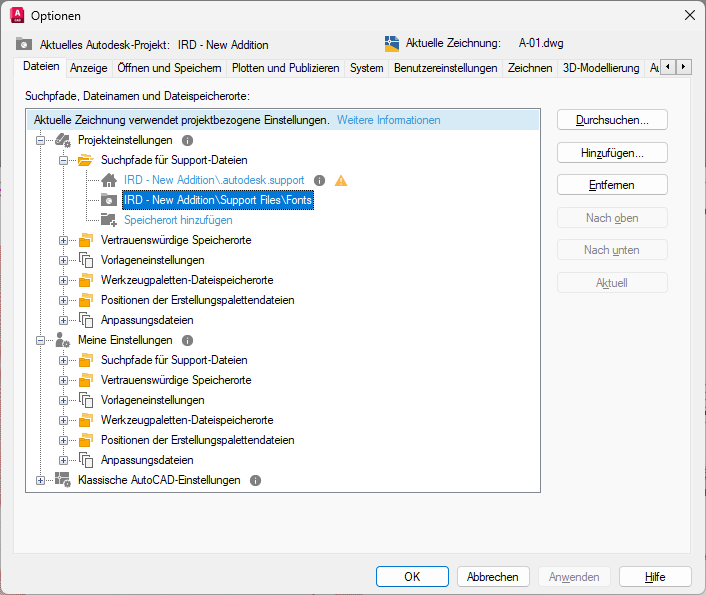Screen dimensions: 706x595
Task: Click the Entfernen button
Action: click(612, 185)
